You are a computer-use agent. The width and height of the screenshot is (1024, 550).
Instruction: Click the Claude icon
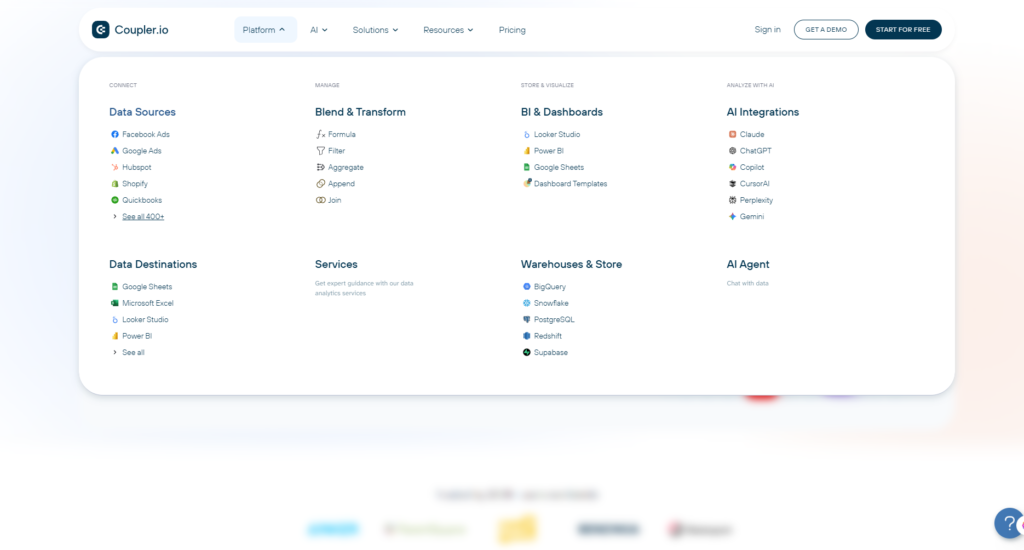733,134
